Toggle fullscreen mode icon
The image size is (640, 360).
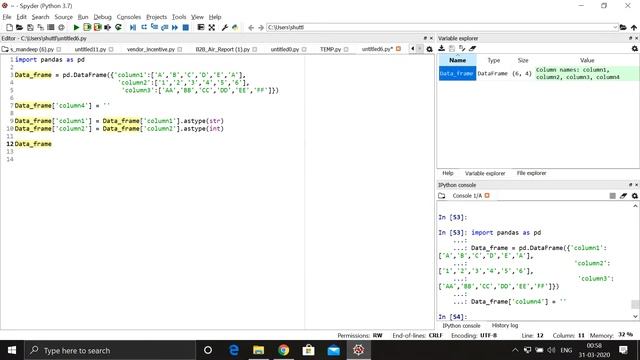(211, 27)
